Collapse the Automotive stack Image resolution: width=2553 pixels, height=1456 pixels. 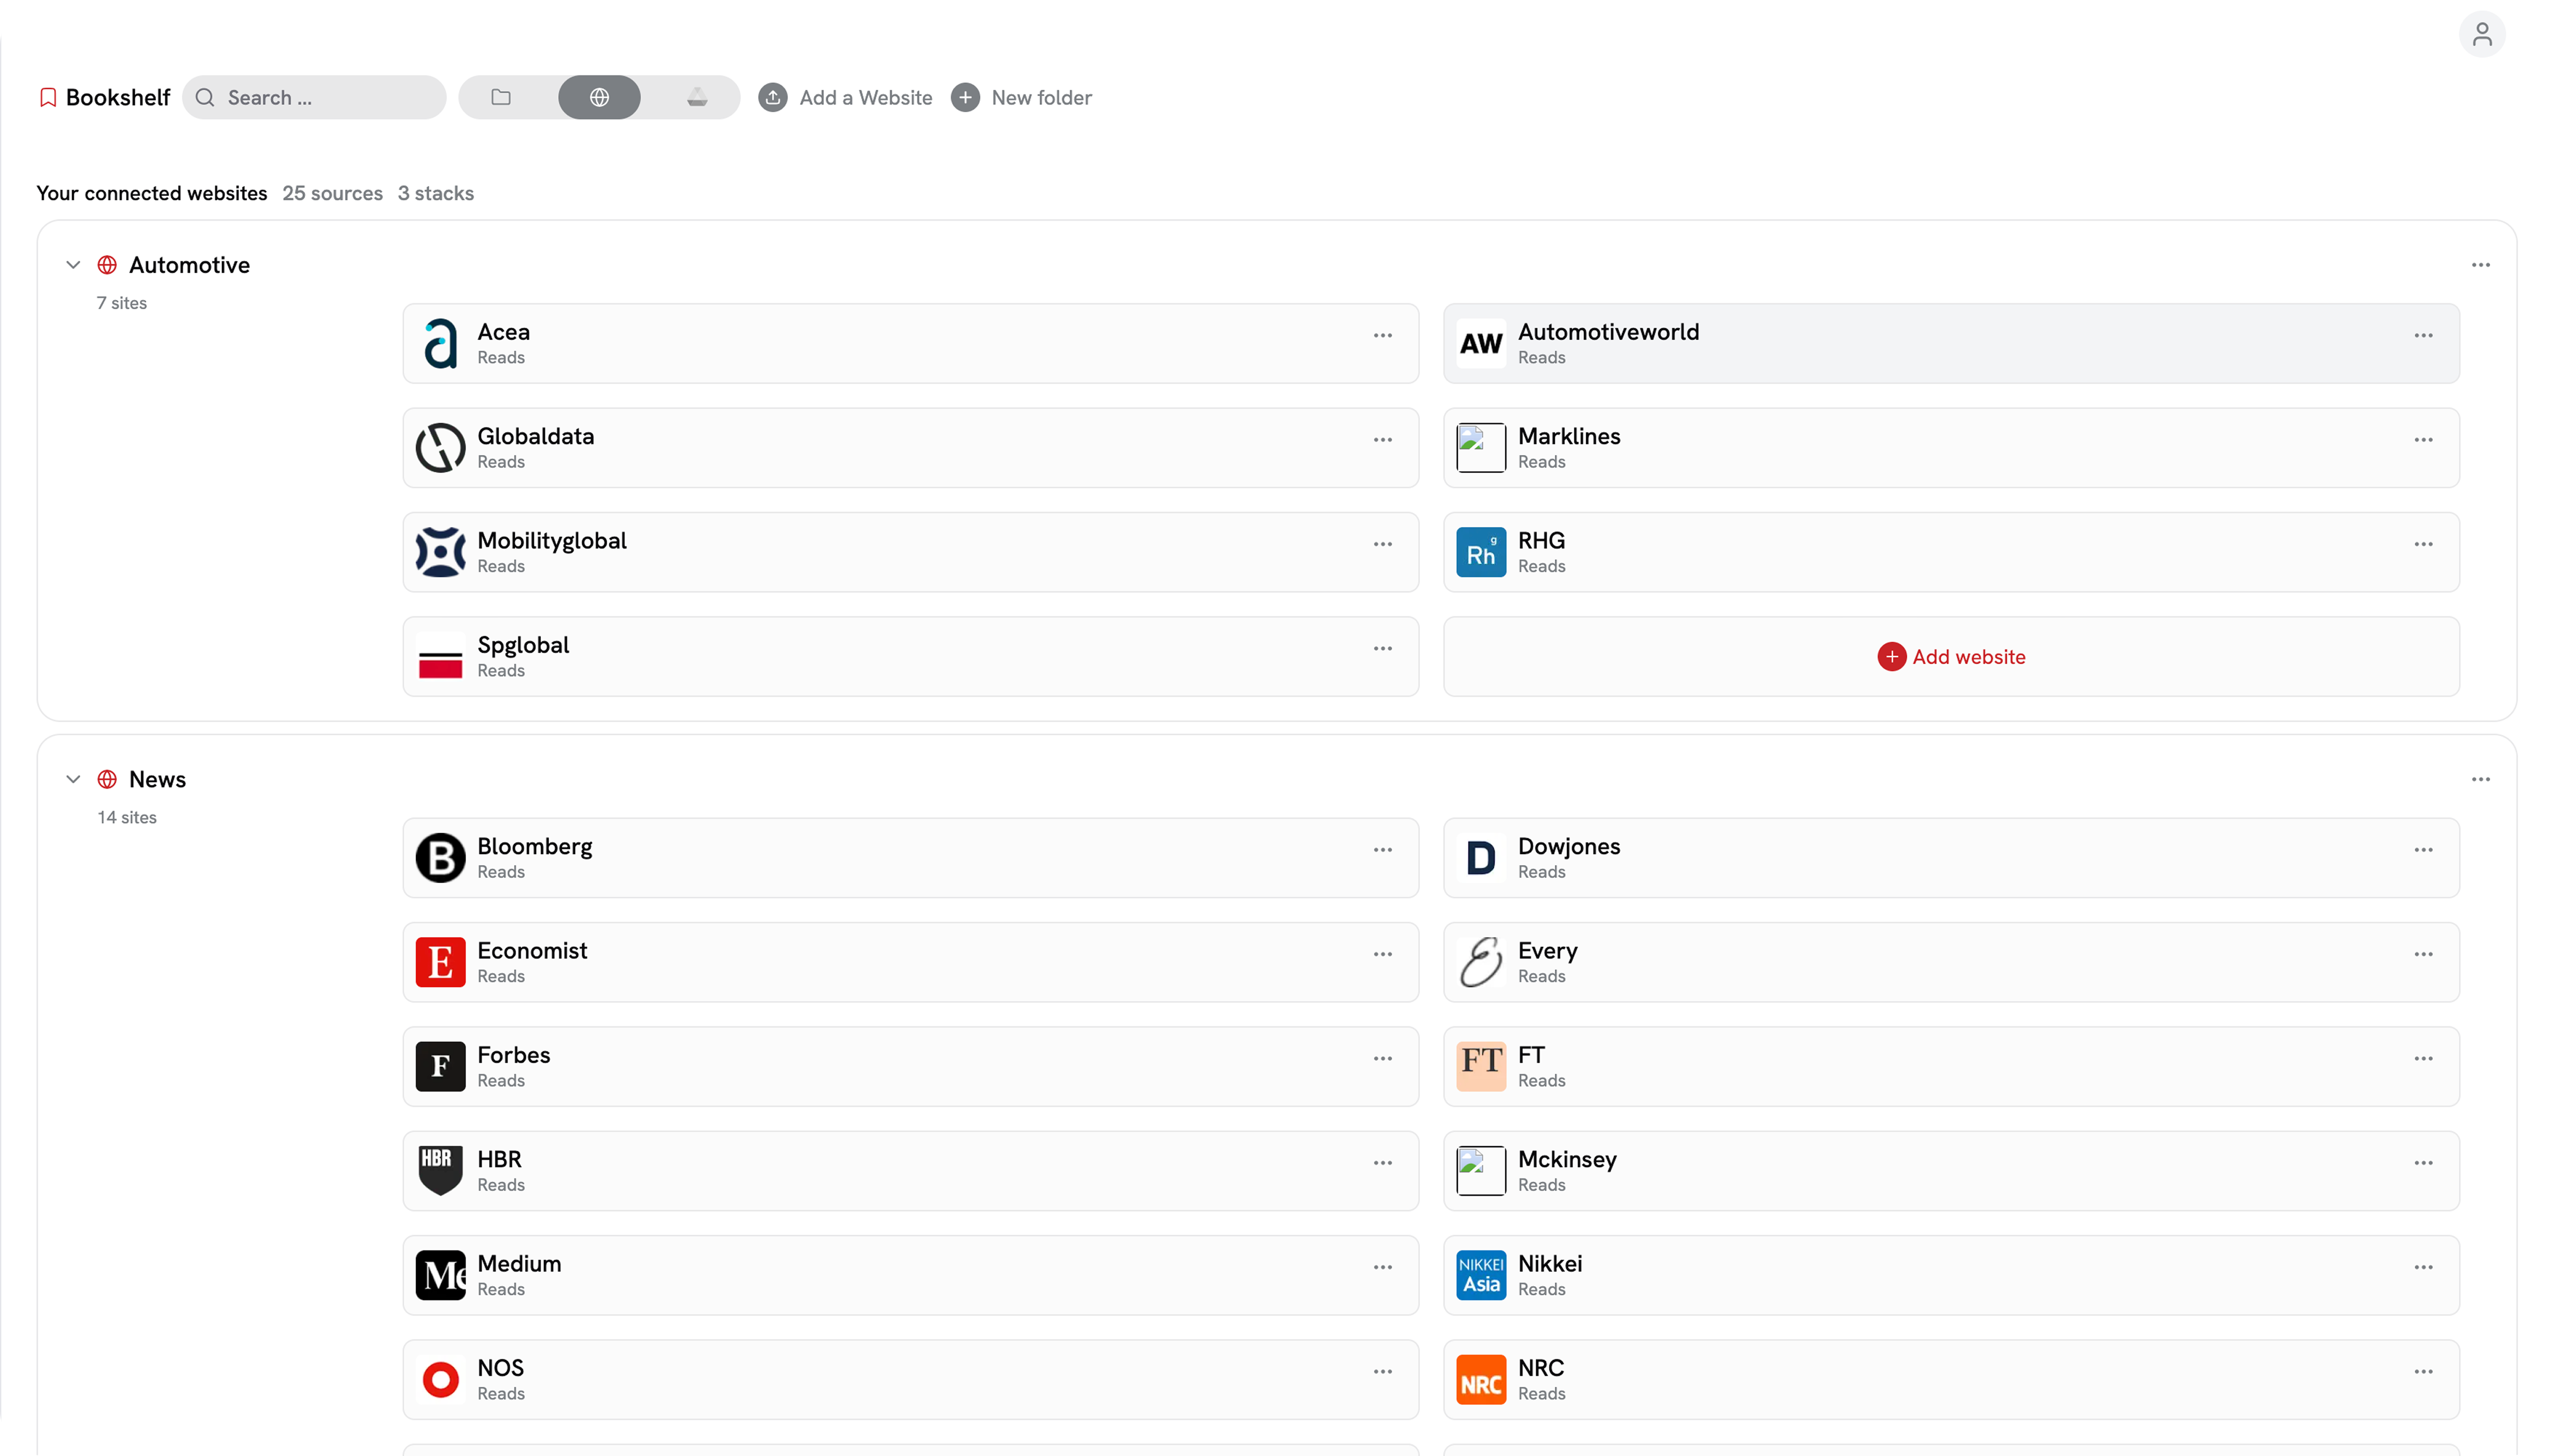[x=73, y=265]
